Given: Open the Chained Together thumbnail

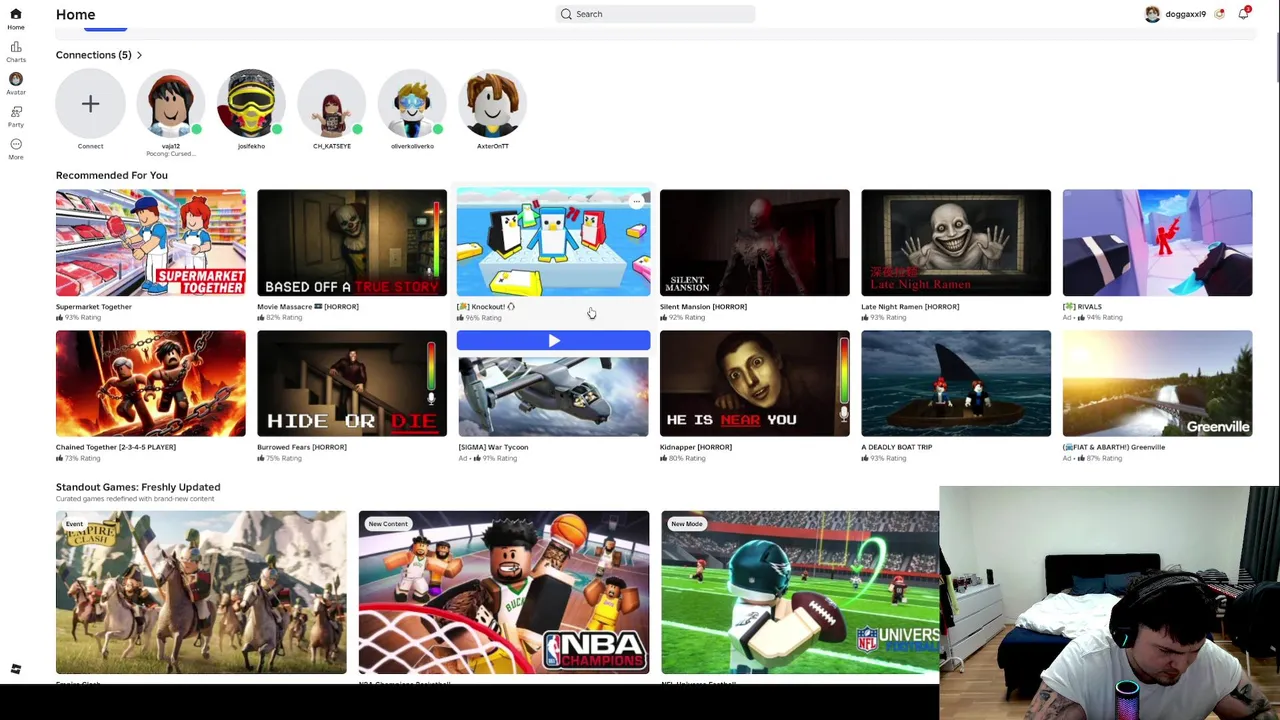Looking at the screenshot, I should click(x=150, y=384).
